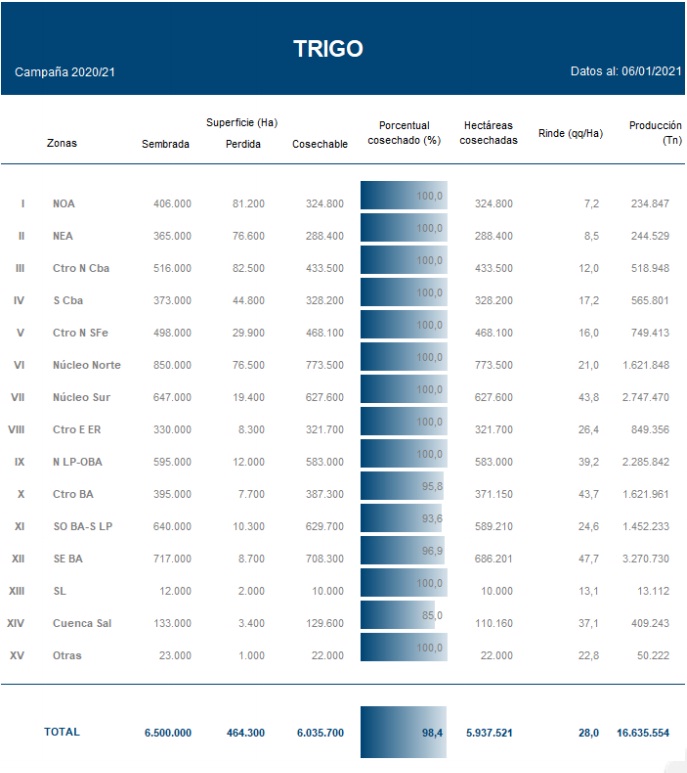Select the Rinde (qq/Ha) column header
Screen dimensions: 687x773
570,133
